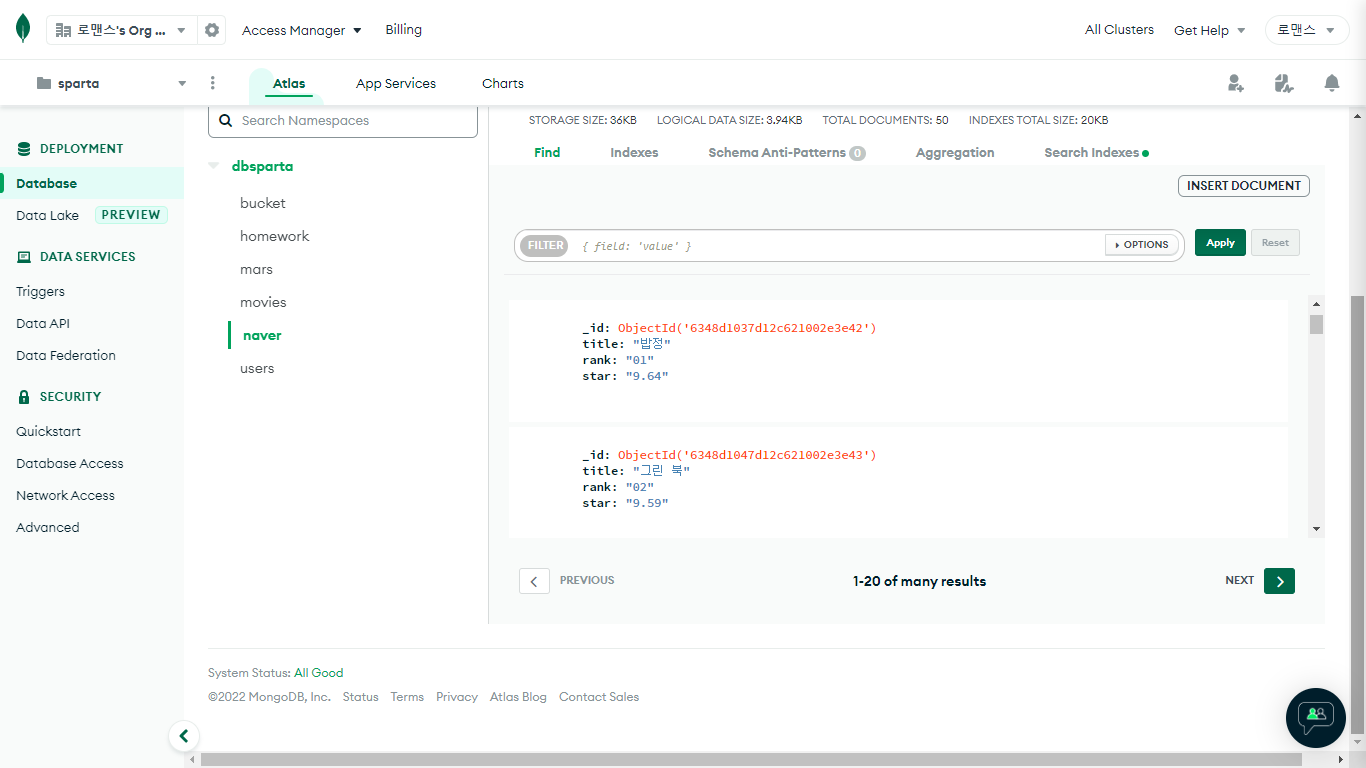Collapse sidebar with the arrow button

(184, 737)
